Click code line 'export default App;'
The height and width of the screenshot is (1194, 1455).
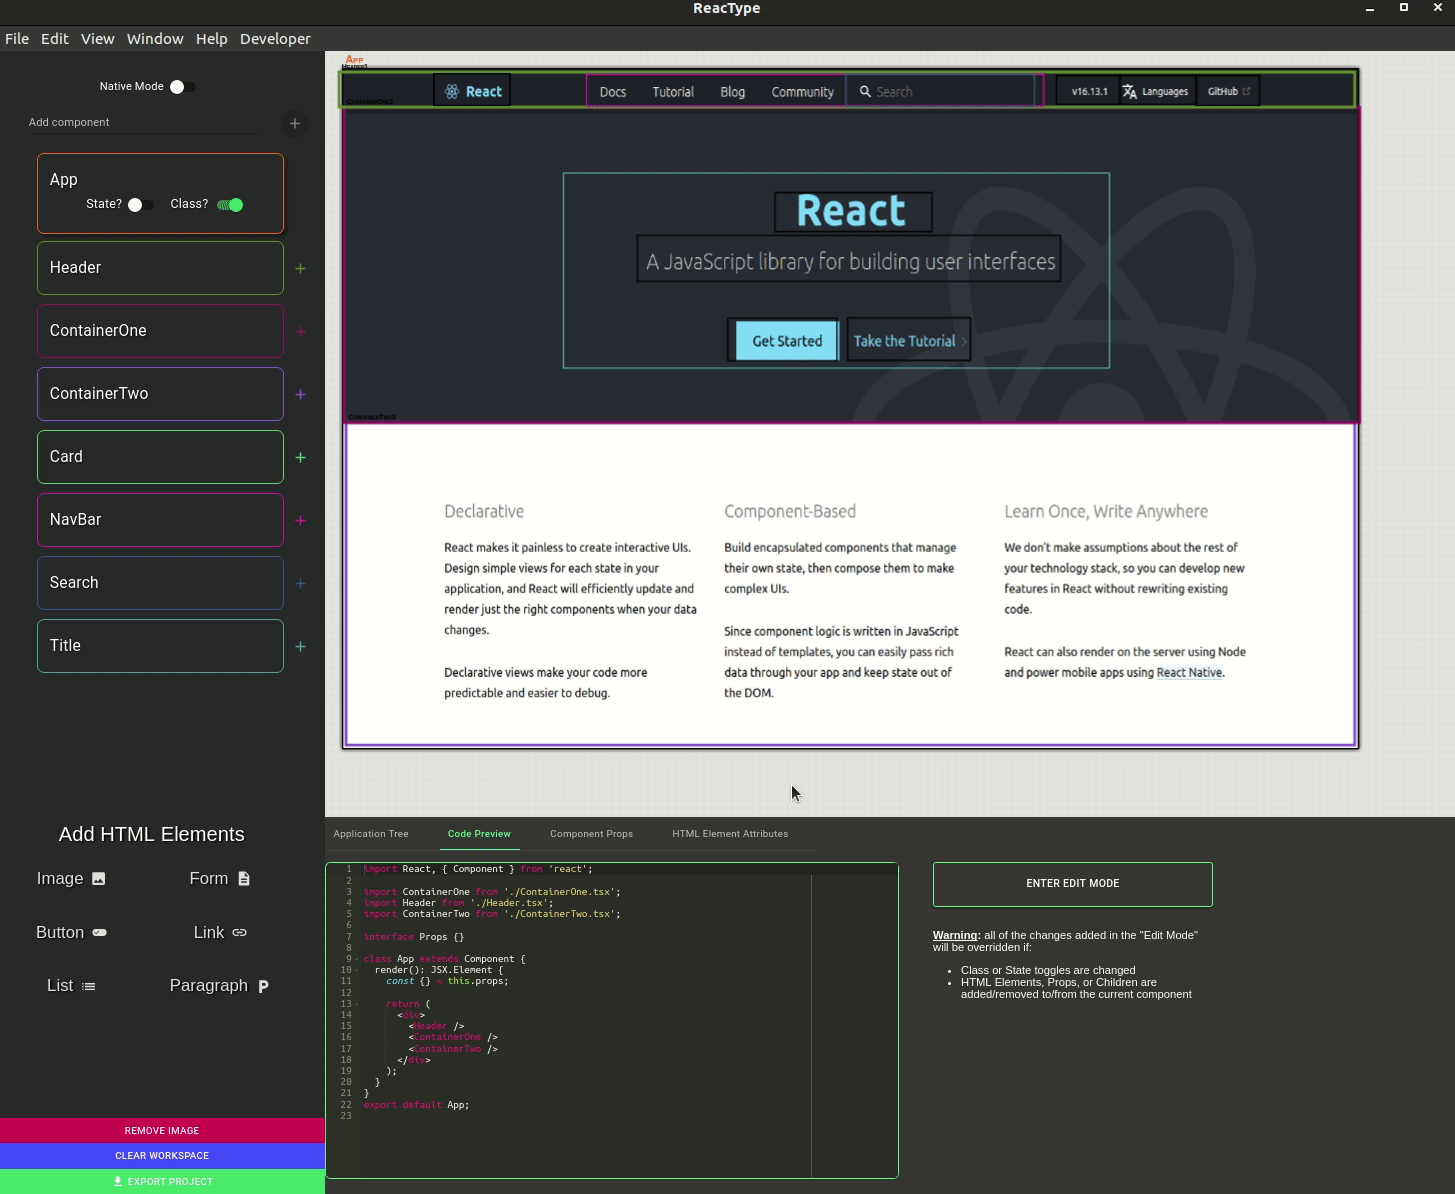point(416,1105)
